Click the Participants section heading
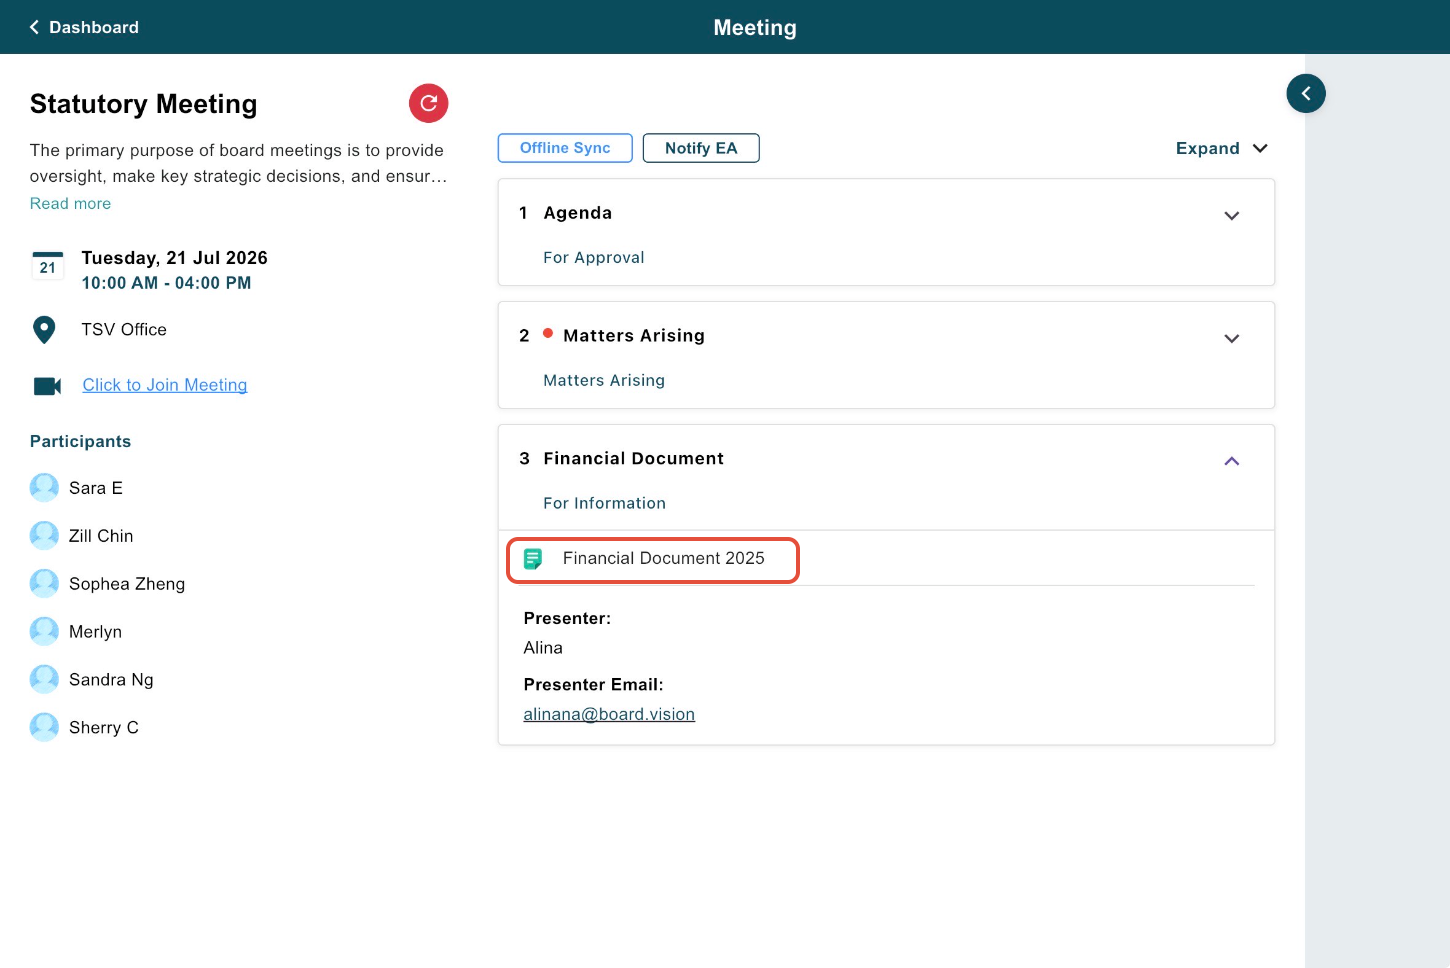This screenshot has width=1450, height=968. 81,442
